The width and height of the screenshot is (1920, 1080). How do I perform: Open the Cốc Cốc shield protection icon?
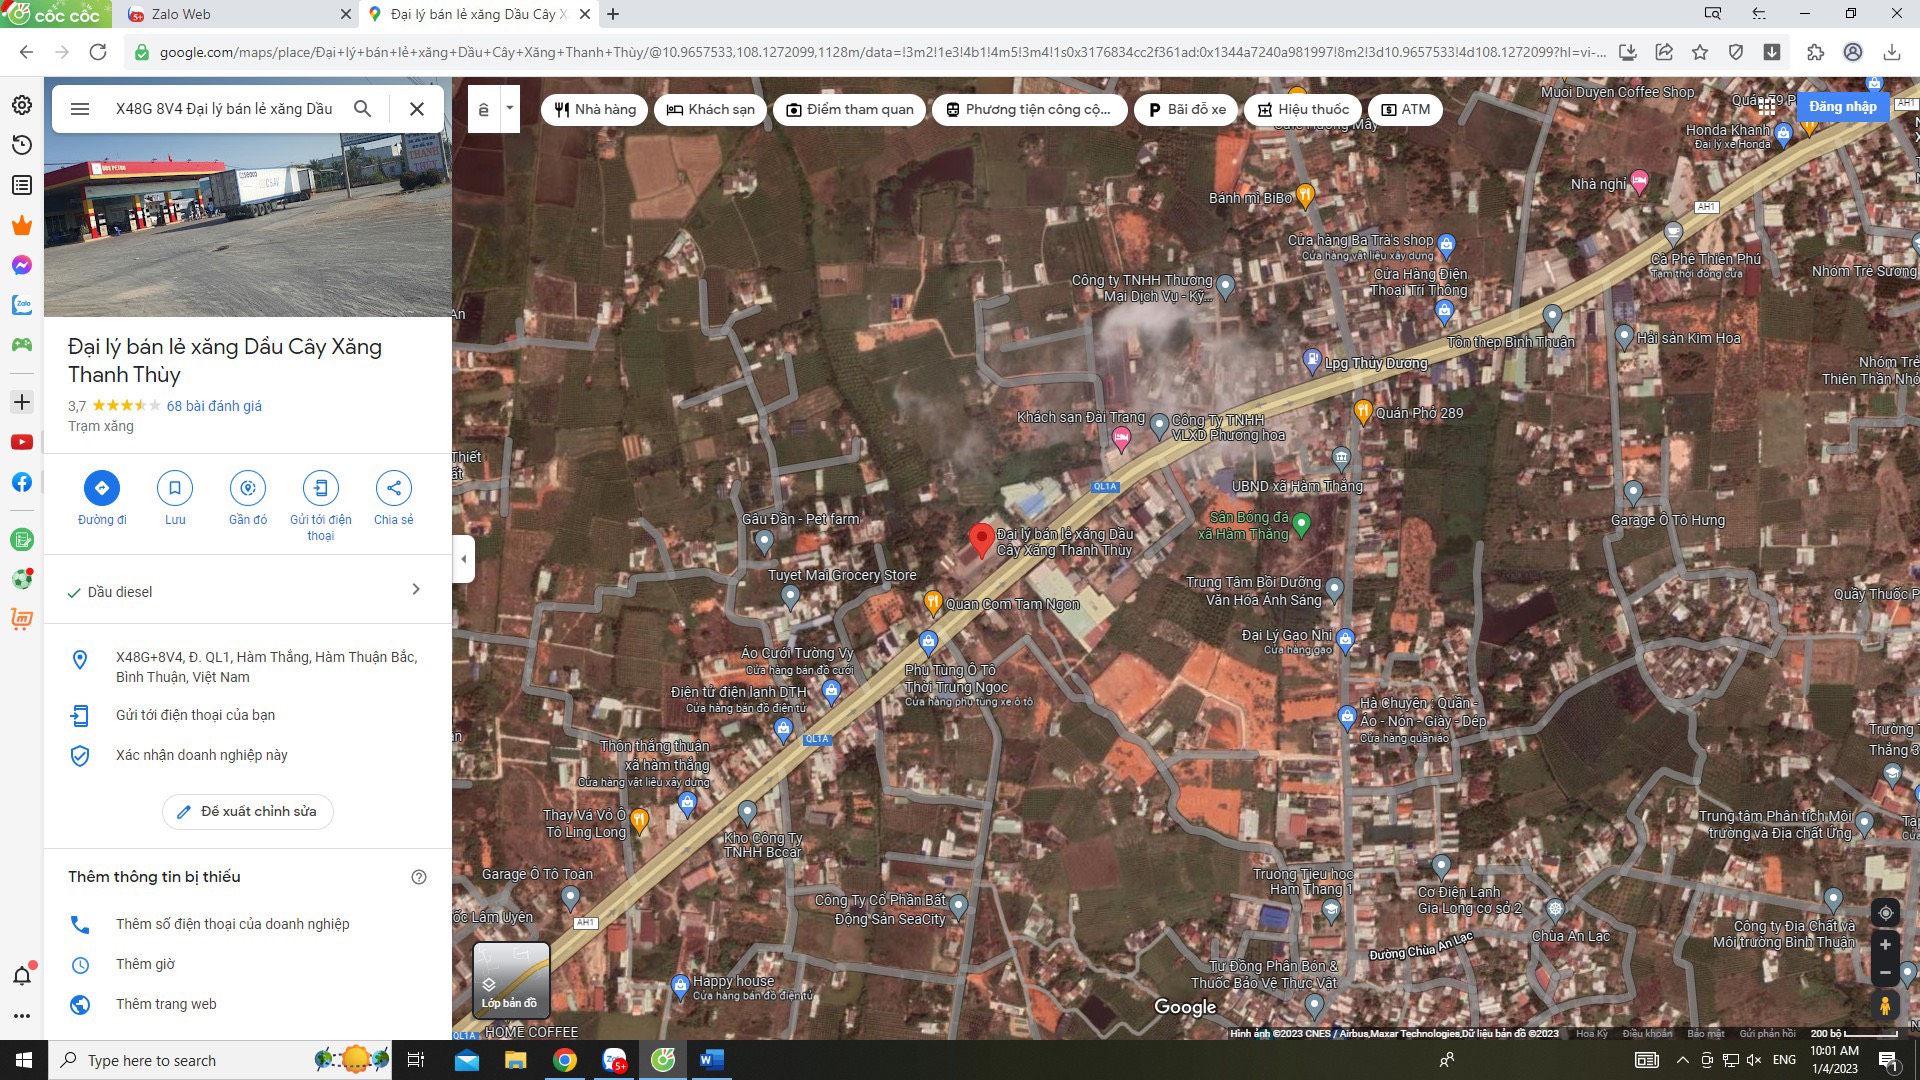click(1736, 52)
